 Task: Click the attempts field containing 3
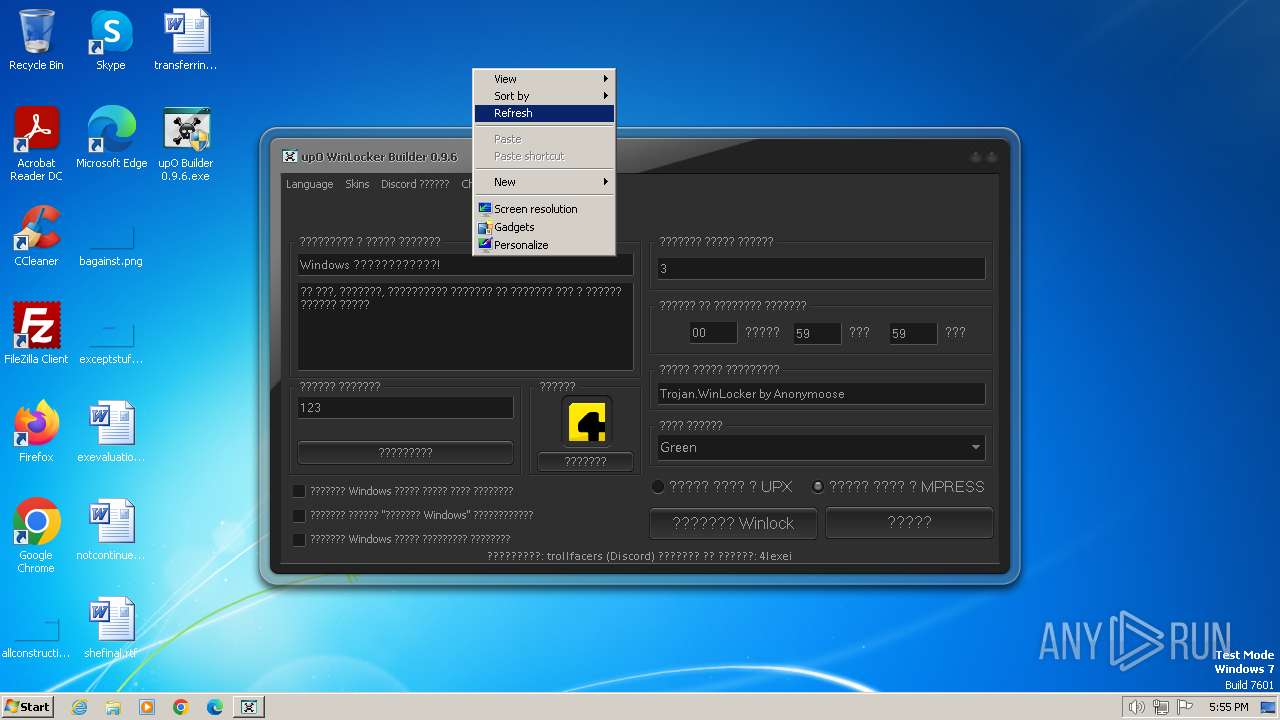[x=820, y=268]
